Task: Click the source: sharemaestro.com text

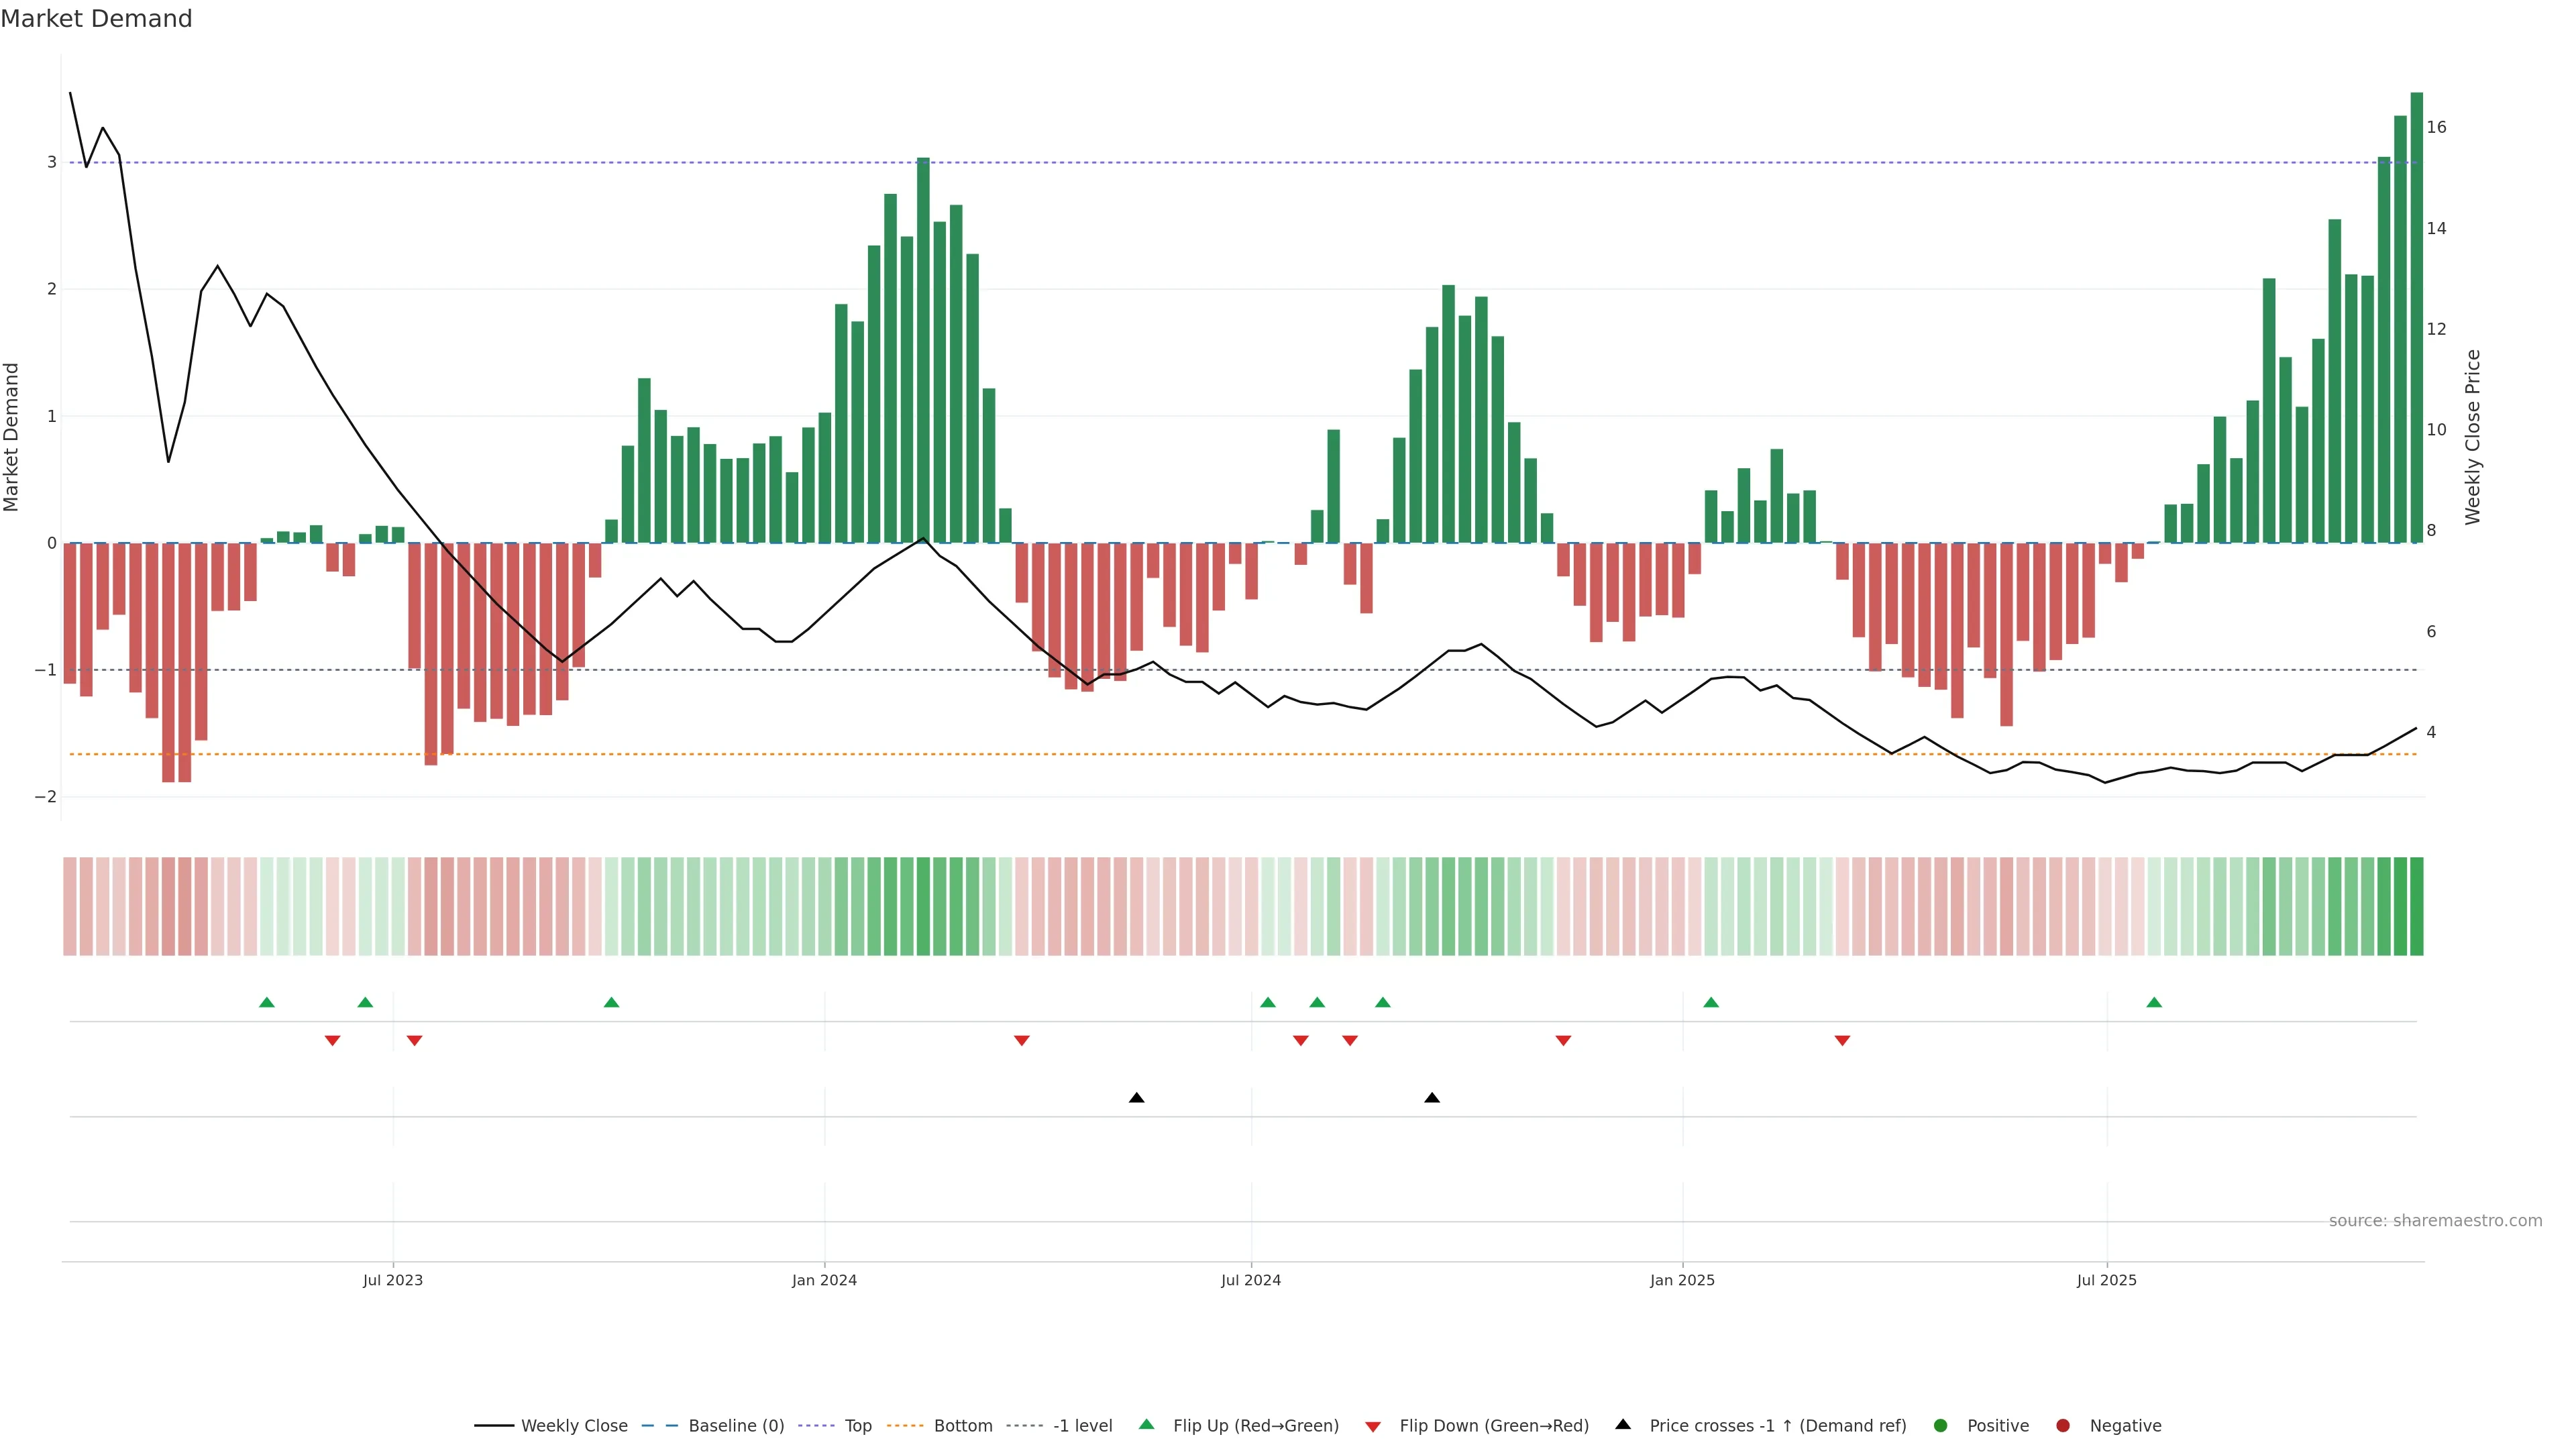Action: click(x=2435, y=1220)
